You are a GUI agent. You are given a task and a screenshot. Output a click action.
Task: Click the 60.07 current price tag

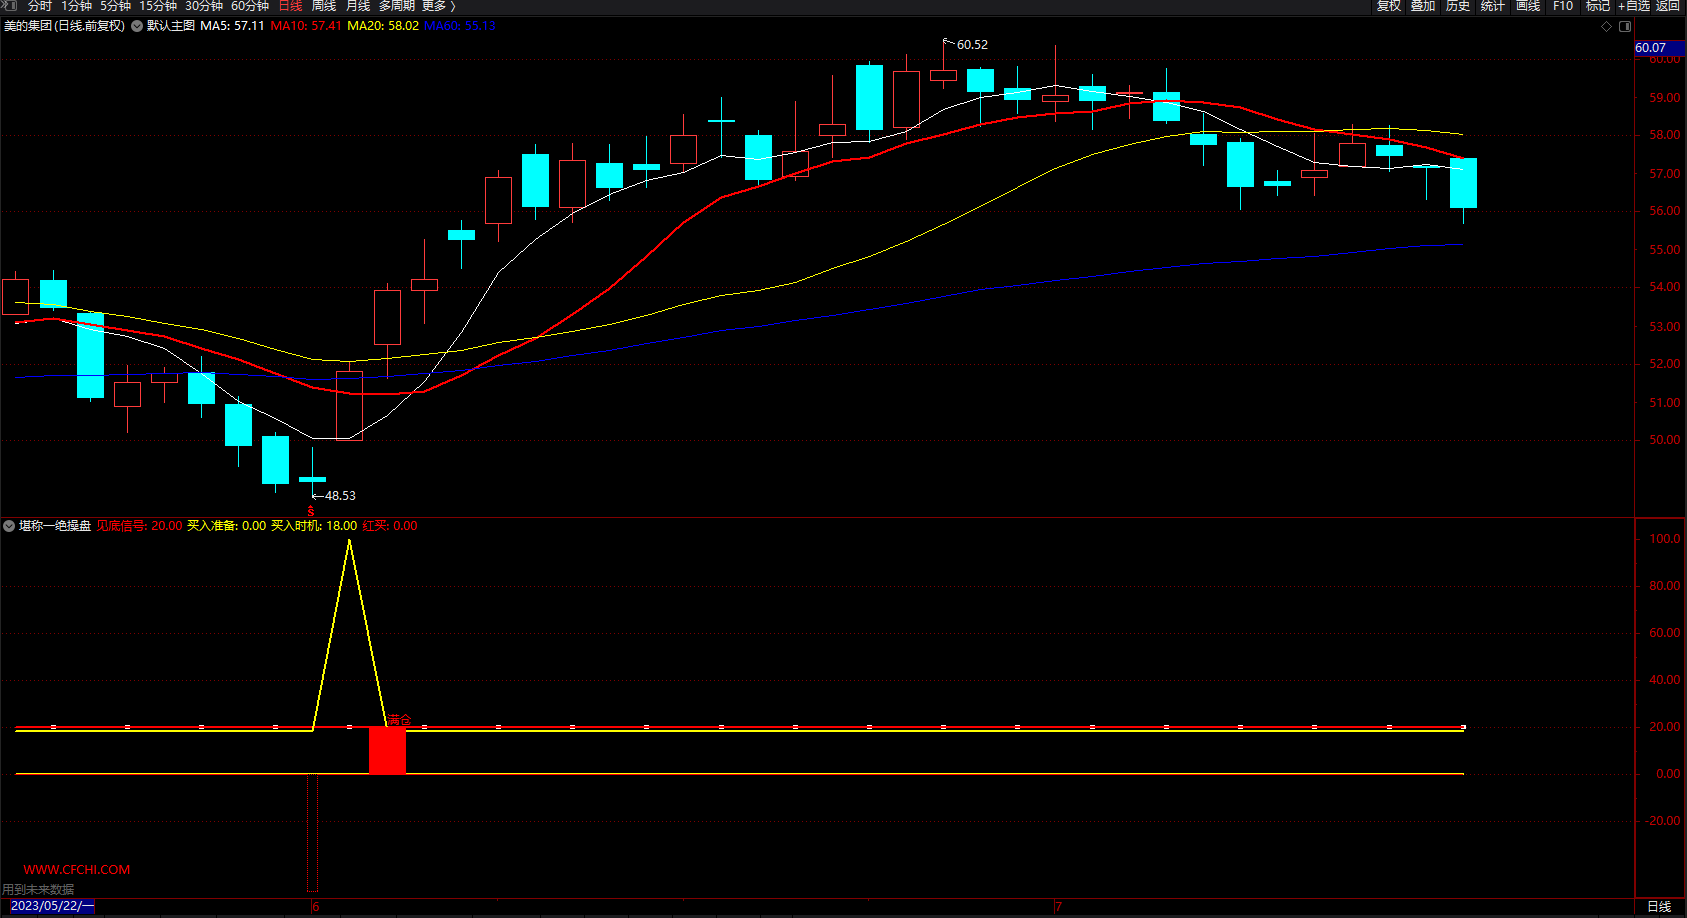pyautogui.click(x=1659, y=48)
